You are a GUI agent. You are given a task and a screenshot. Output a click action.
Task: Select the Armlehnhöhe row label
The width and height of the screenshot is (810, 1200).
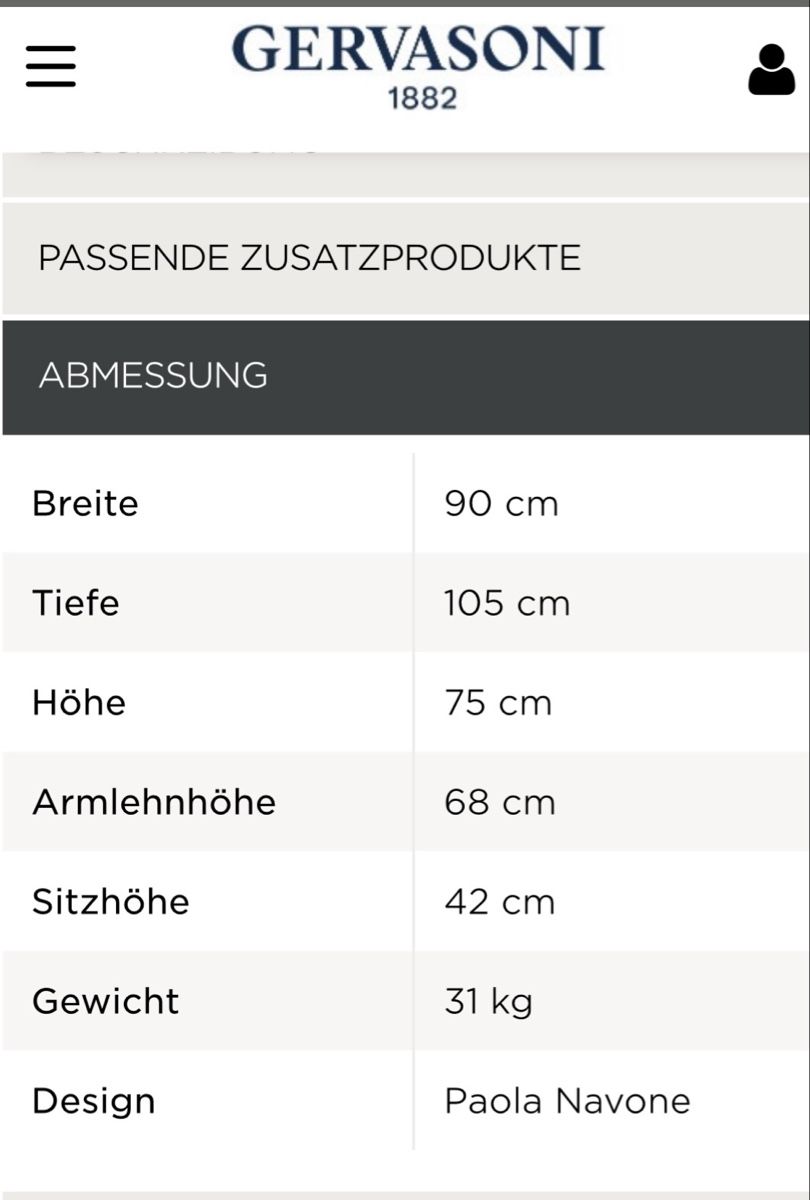[154, 802]
